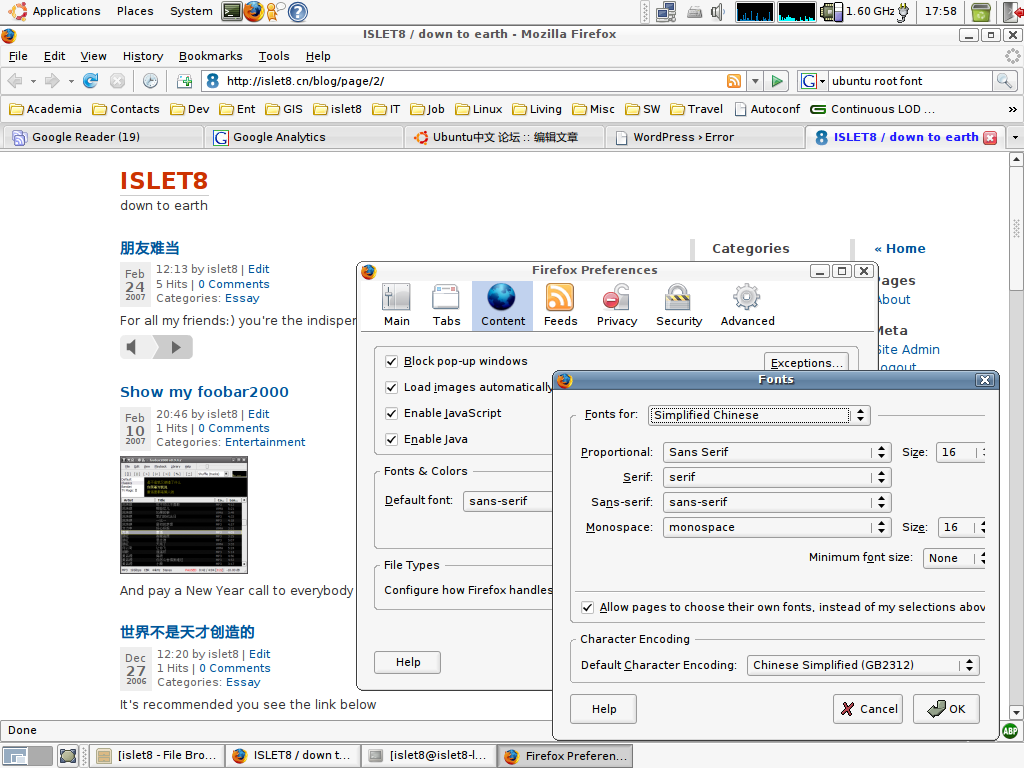
Task: Click the RSS feed icon in address bar
Action: coord(734,81)
